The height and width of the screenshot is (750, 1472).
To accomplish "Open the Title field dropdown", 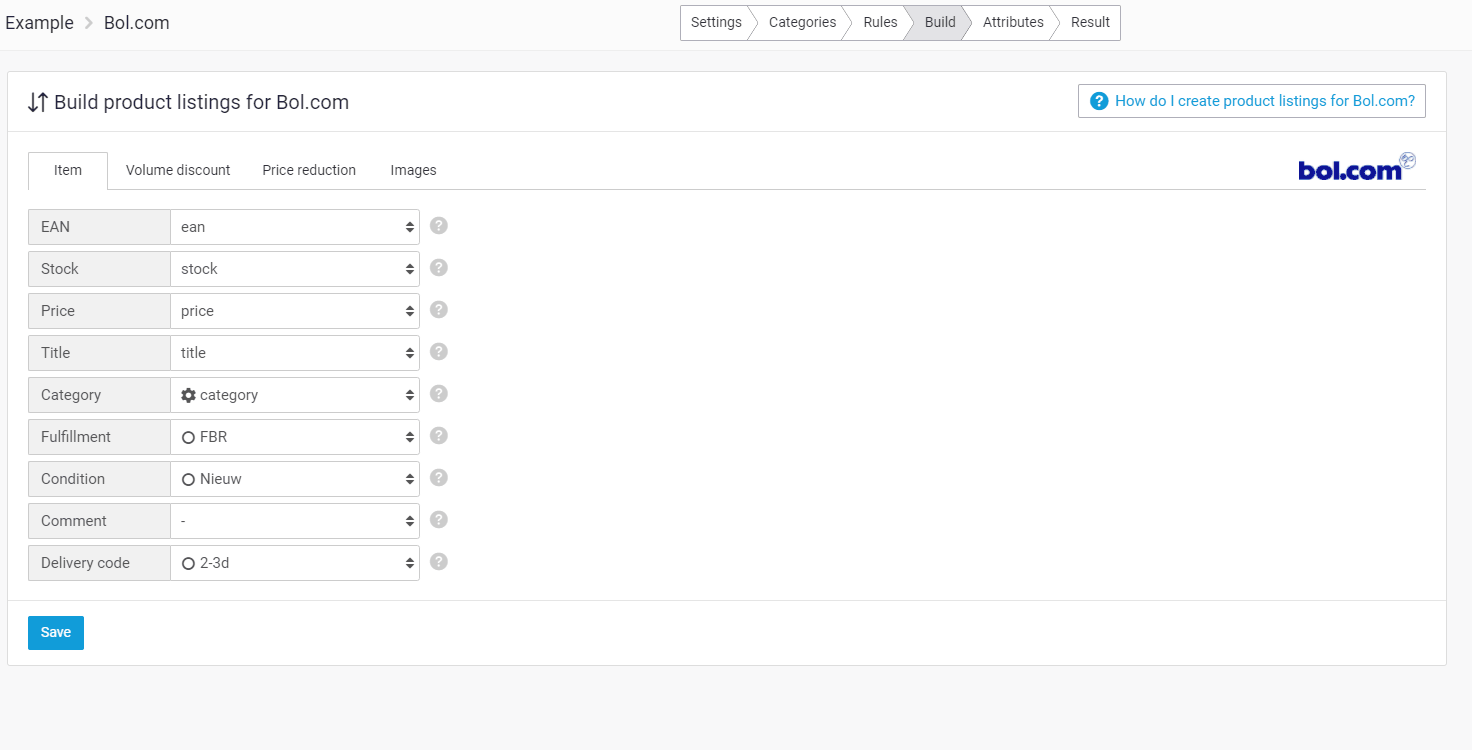I will point(295,353).
